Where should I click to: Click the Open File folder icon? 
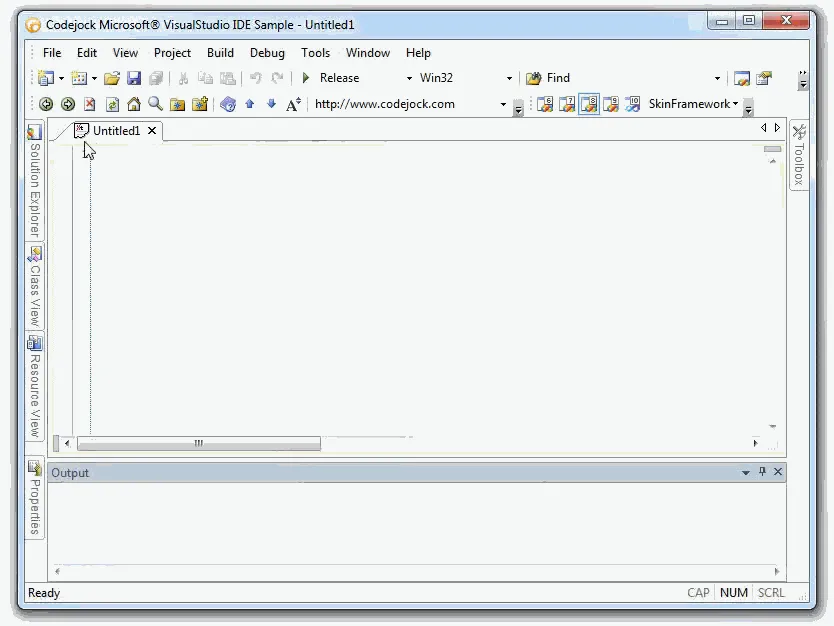pos(112,78)
